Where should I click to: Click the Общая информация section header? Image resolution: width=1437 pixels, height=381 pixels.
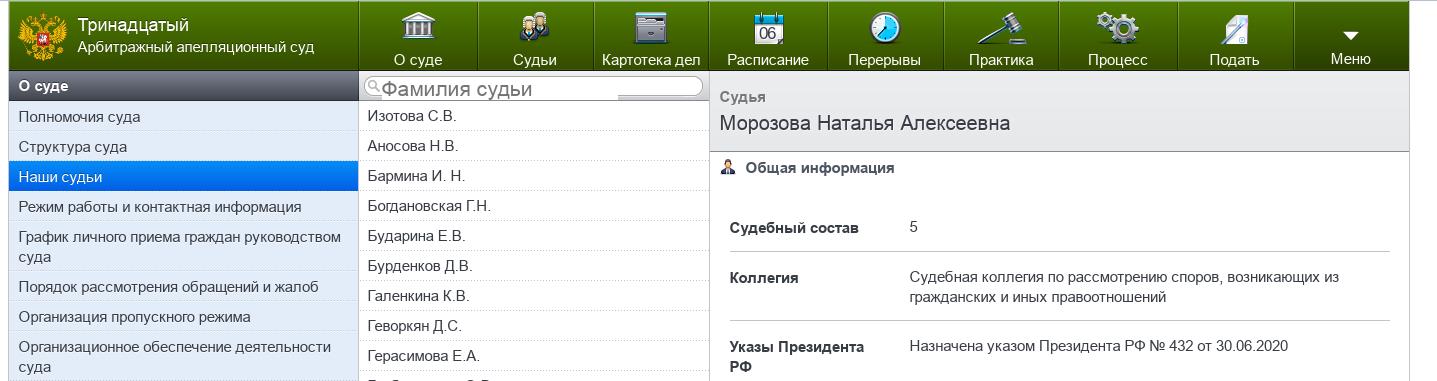tap(819, 168)
